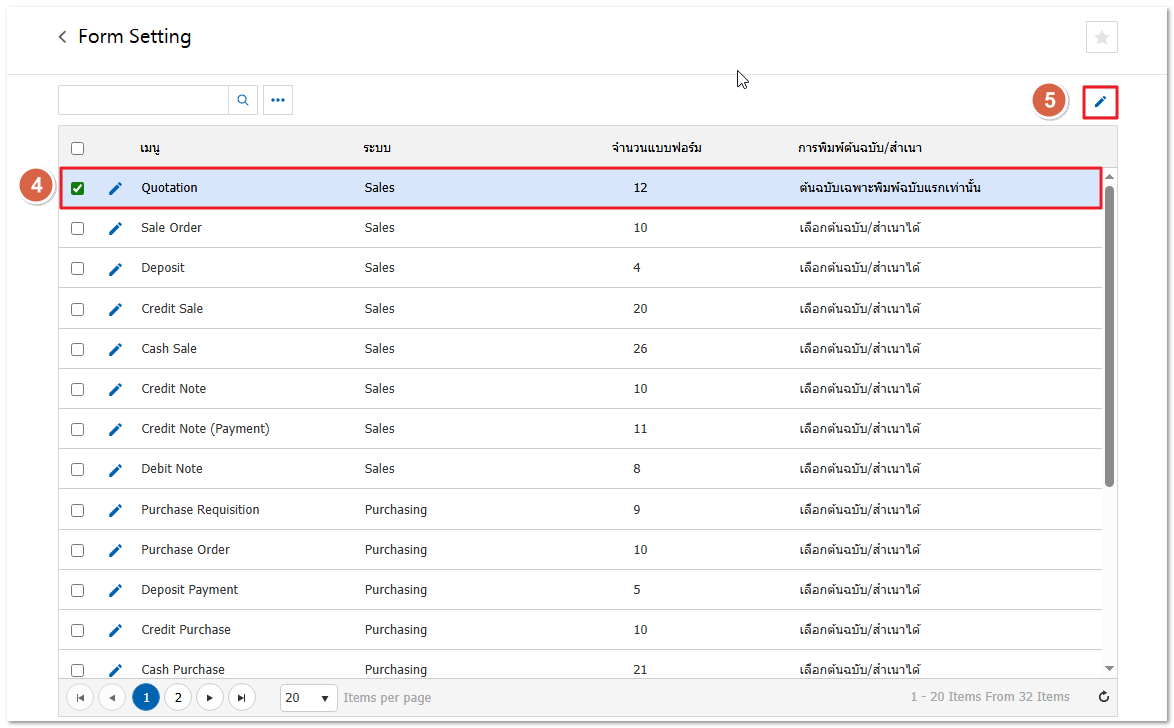This screenshot has width=1174, height=728.
Task: Click the top-right edit pencil button
Action: pyautogui.click(x=1100, y=102)
